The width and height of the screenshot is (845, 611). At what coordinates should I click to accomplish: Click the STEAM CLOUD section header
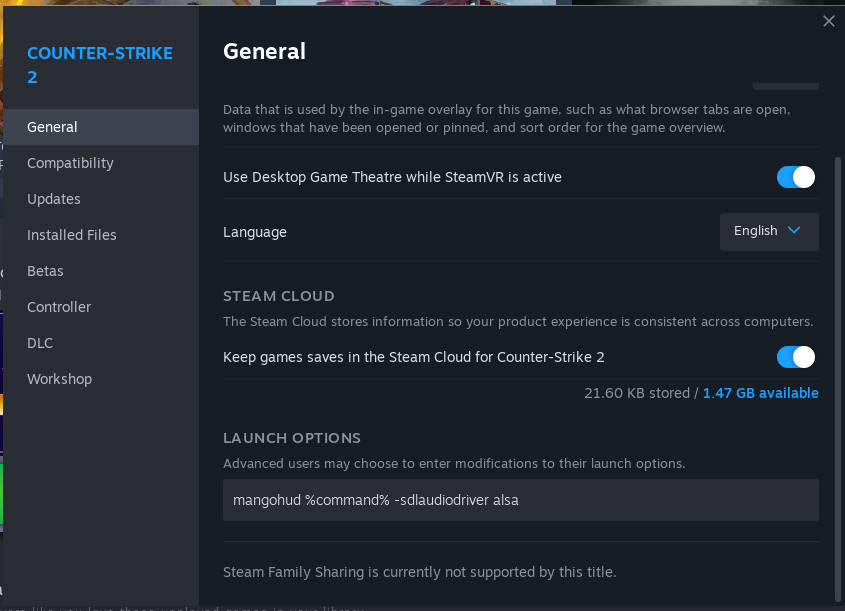pos(279,296)
